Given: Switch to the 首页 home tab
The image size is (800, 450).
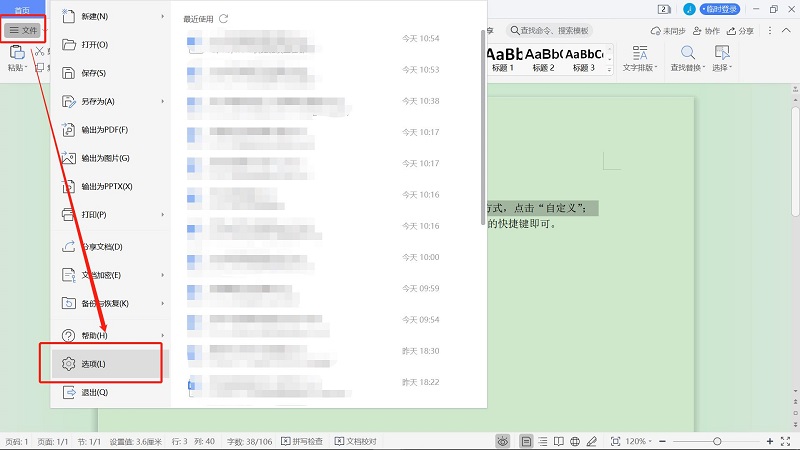Looking at the screenshot, I should [x=21, y=10].
